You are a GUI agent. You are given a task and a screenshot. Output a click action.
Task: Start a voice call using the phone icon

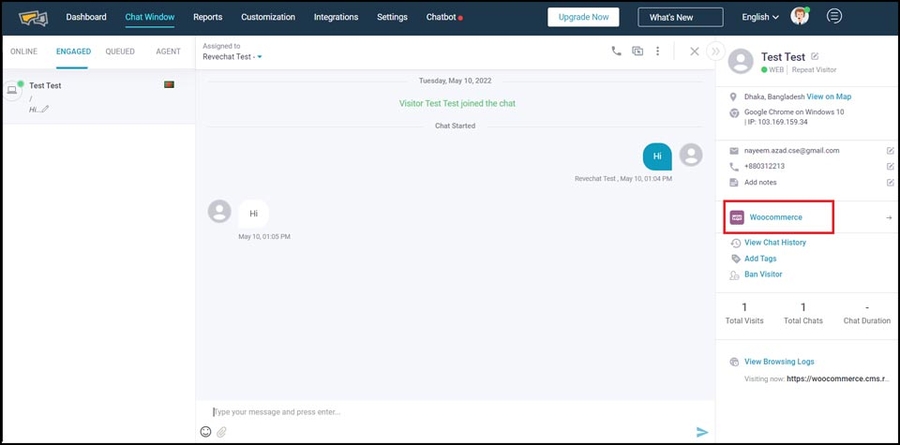tap(616, 51)
